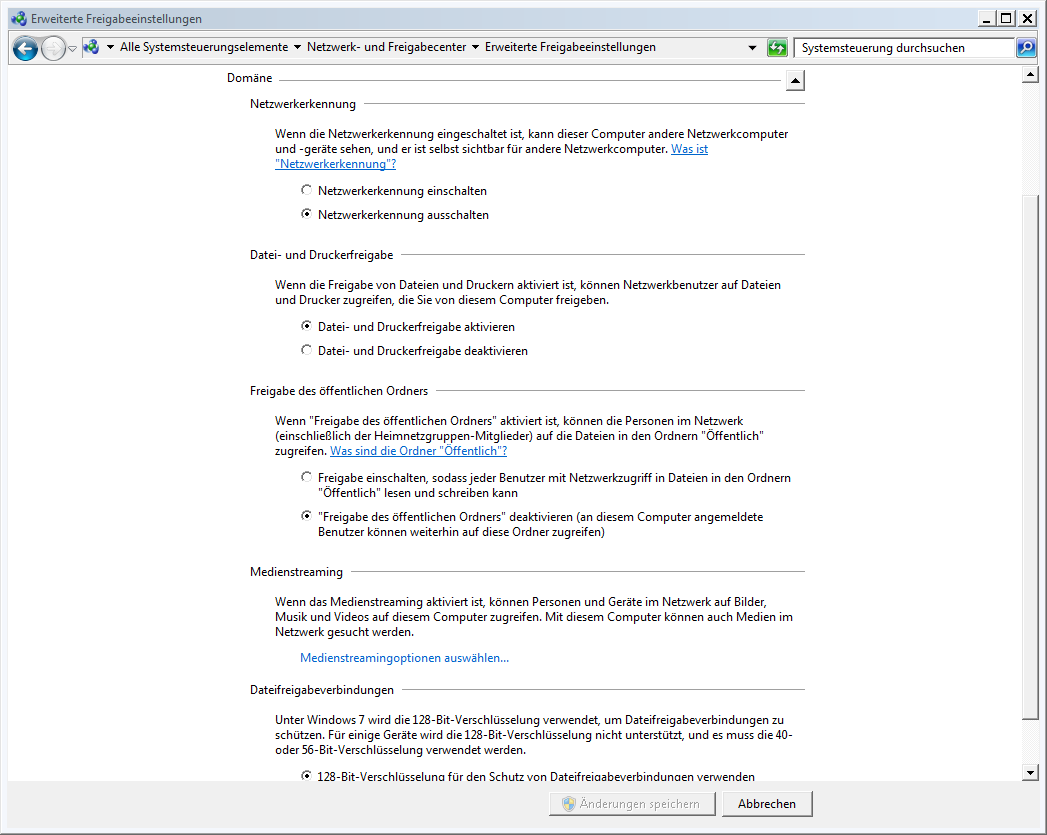
Task: Open Medienstreamingoptionen auswählen link
Action: (404, 658)
